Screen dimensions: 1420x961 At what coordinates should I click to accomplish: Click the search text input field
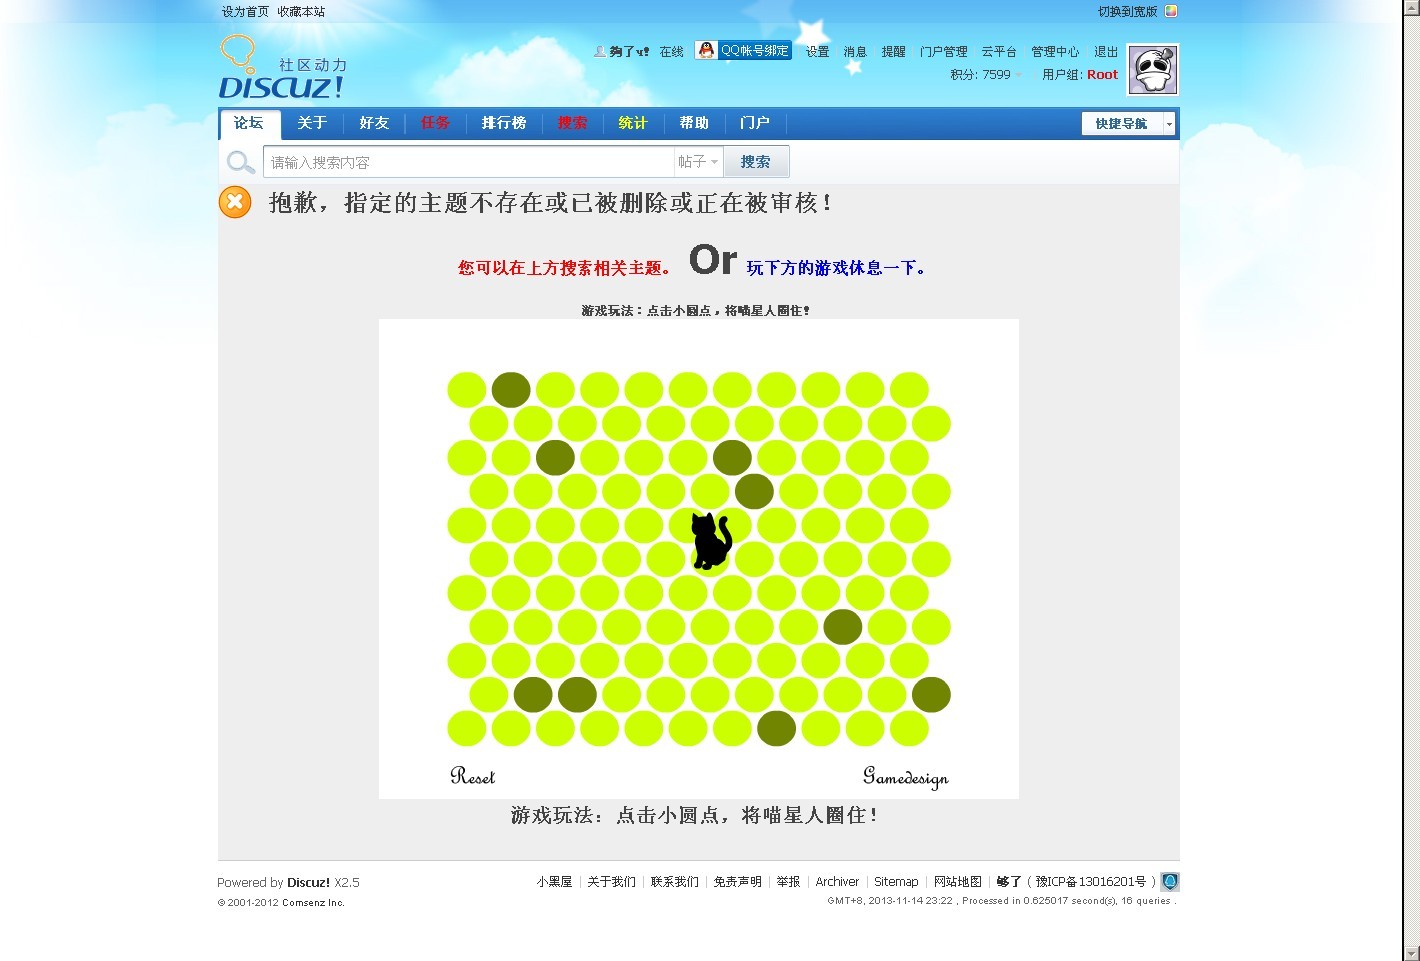pos(469,162)
